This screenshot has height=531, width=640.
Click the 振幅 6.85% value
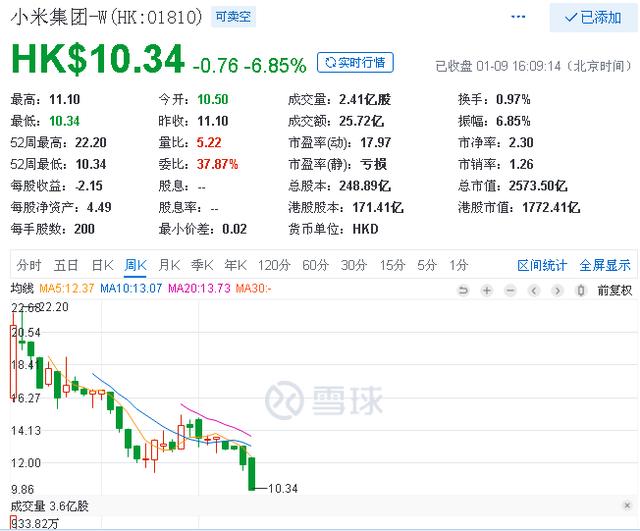coord(513,121)
